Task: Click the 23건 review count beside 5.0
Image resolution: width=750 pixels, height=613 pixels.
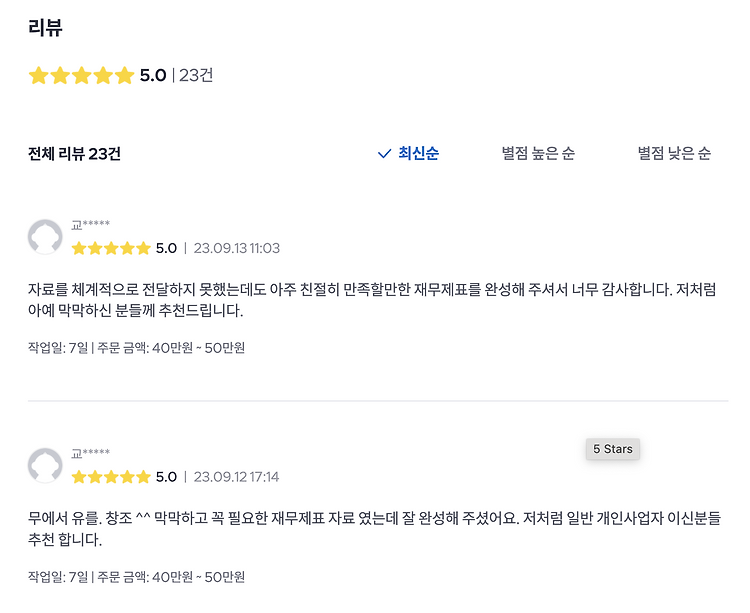Action: pyautogui.click(x=196, y=75)
